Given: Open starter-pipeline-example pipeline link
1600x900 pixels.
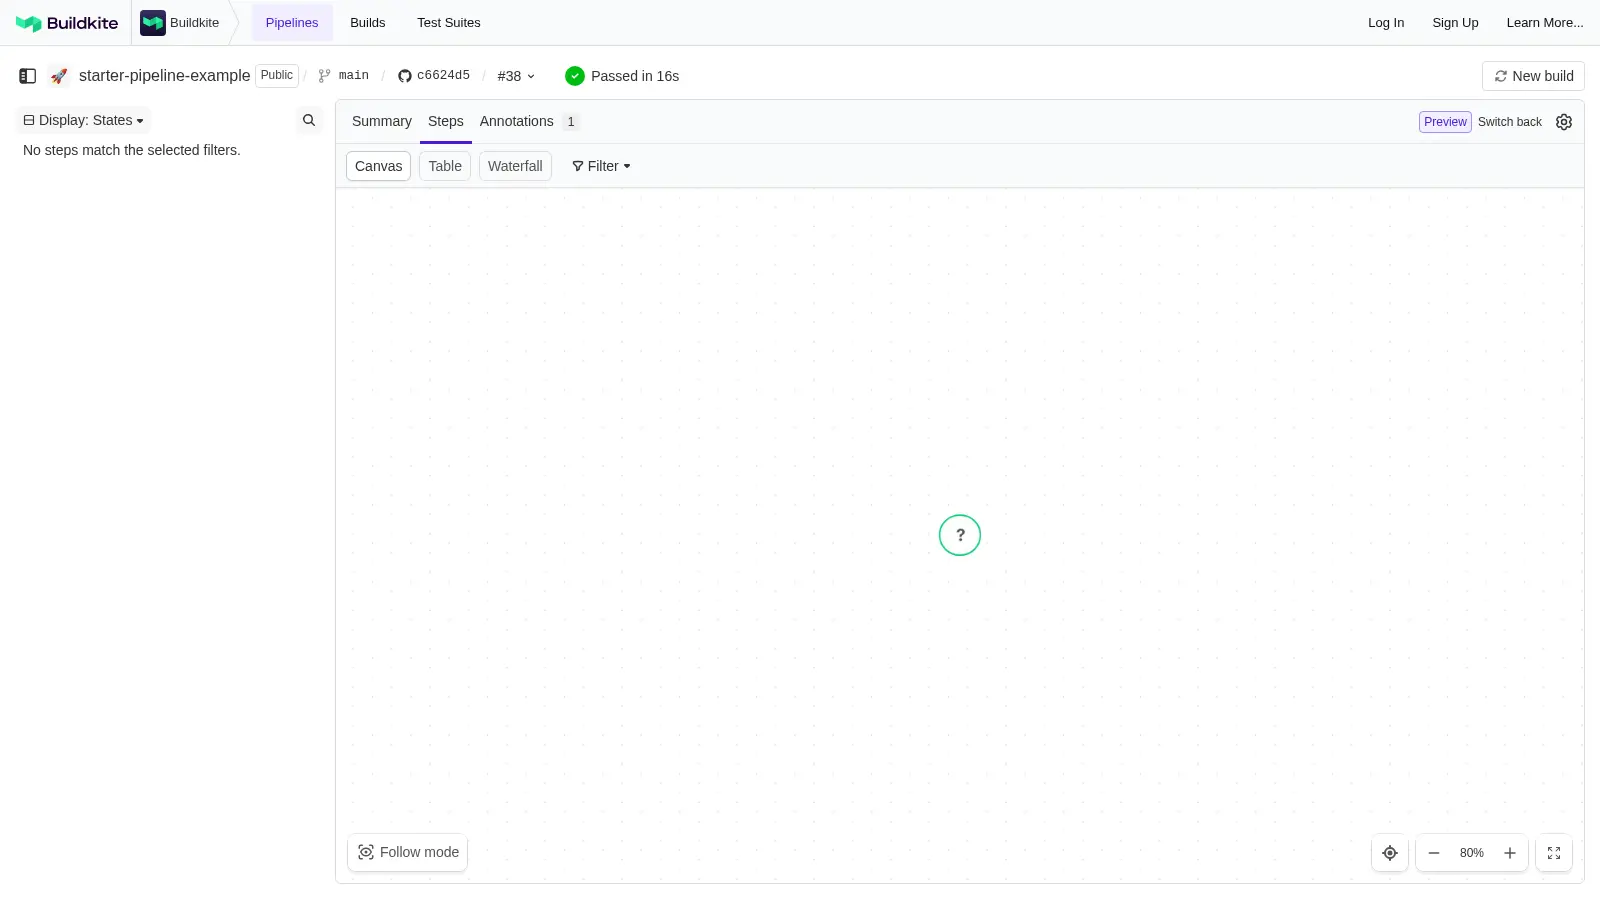Looking at the screenshot, I should [164, 76].
